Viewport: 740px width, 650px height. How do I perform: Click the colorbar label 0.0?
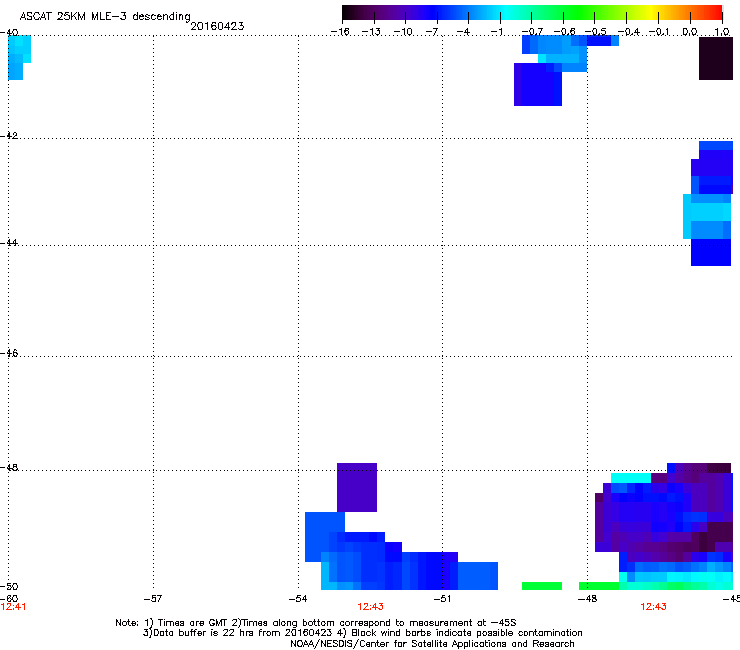690,32
